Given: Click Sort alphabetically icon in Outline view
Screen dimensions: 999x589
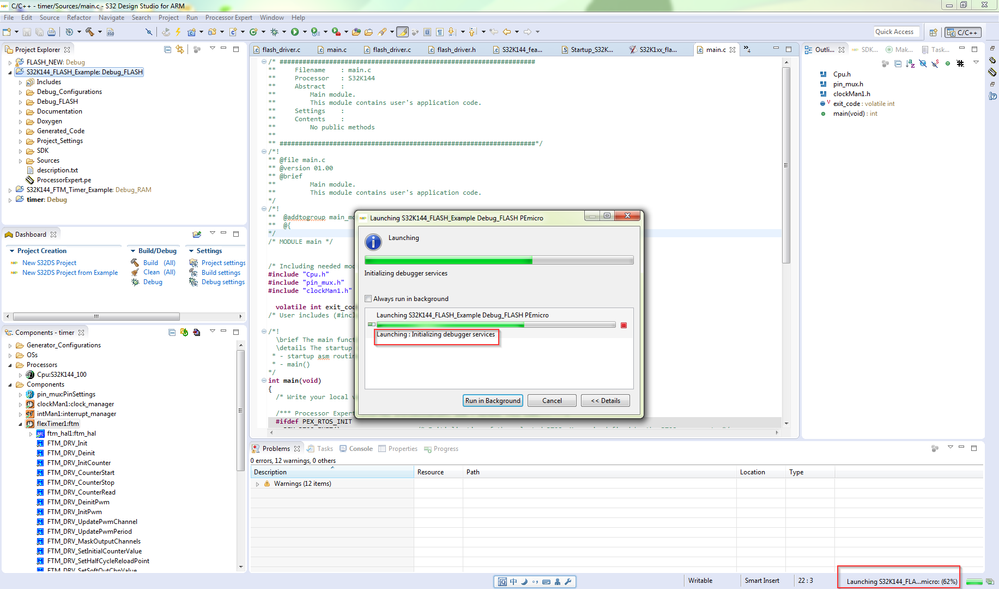Looking at the screenshot, I should point(910,63).
